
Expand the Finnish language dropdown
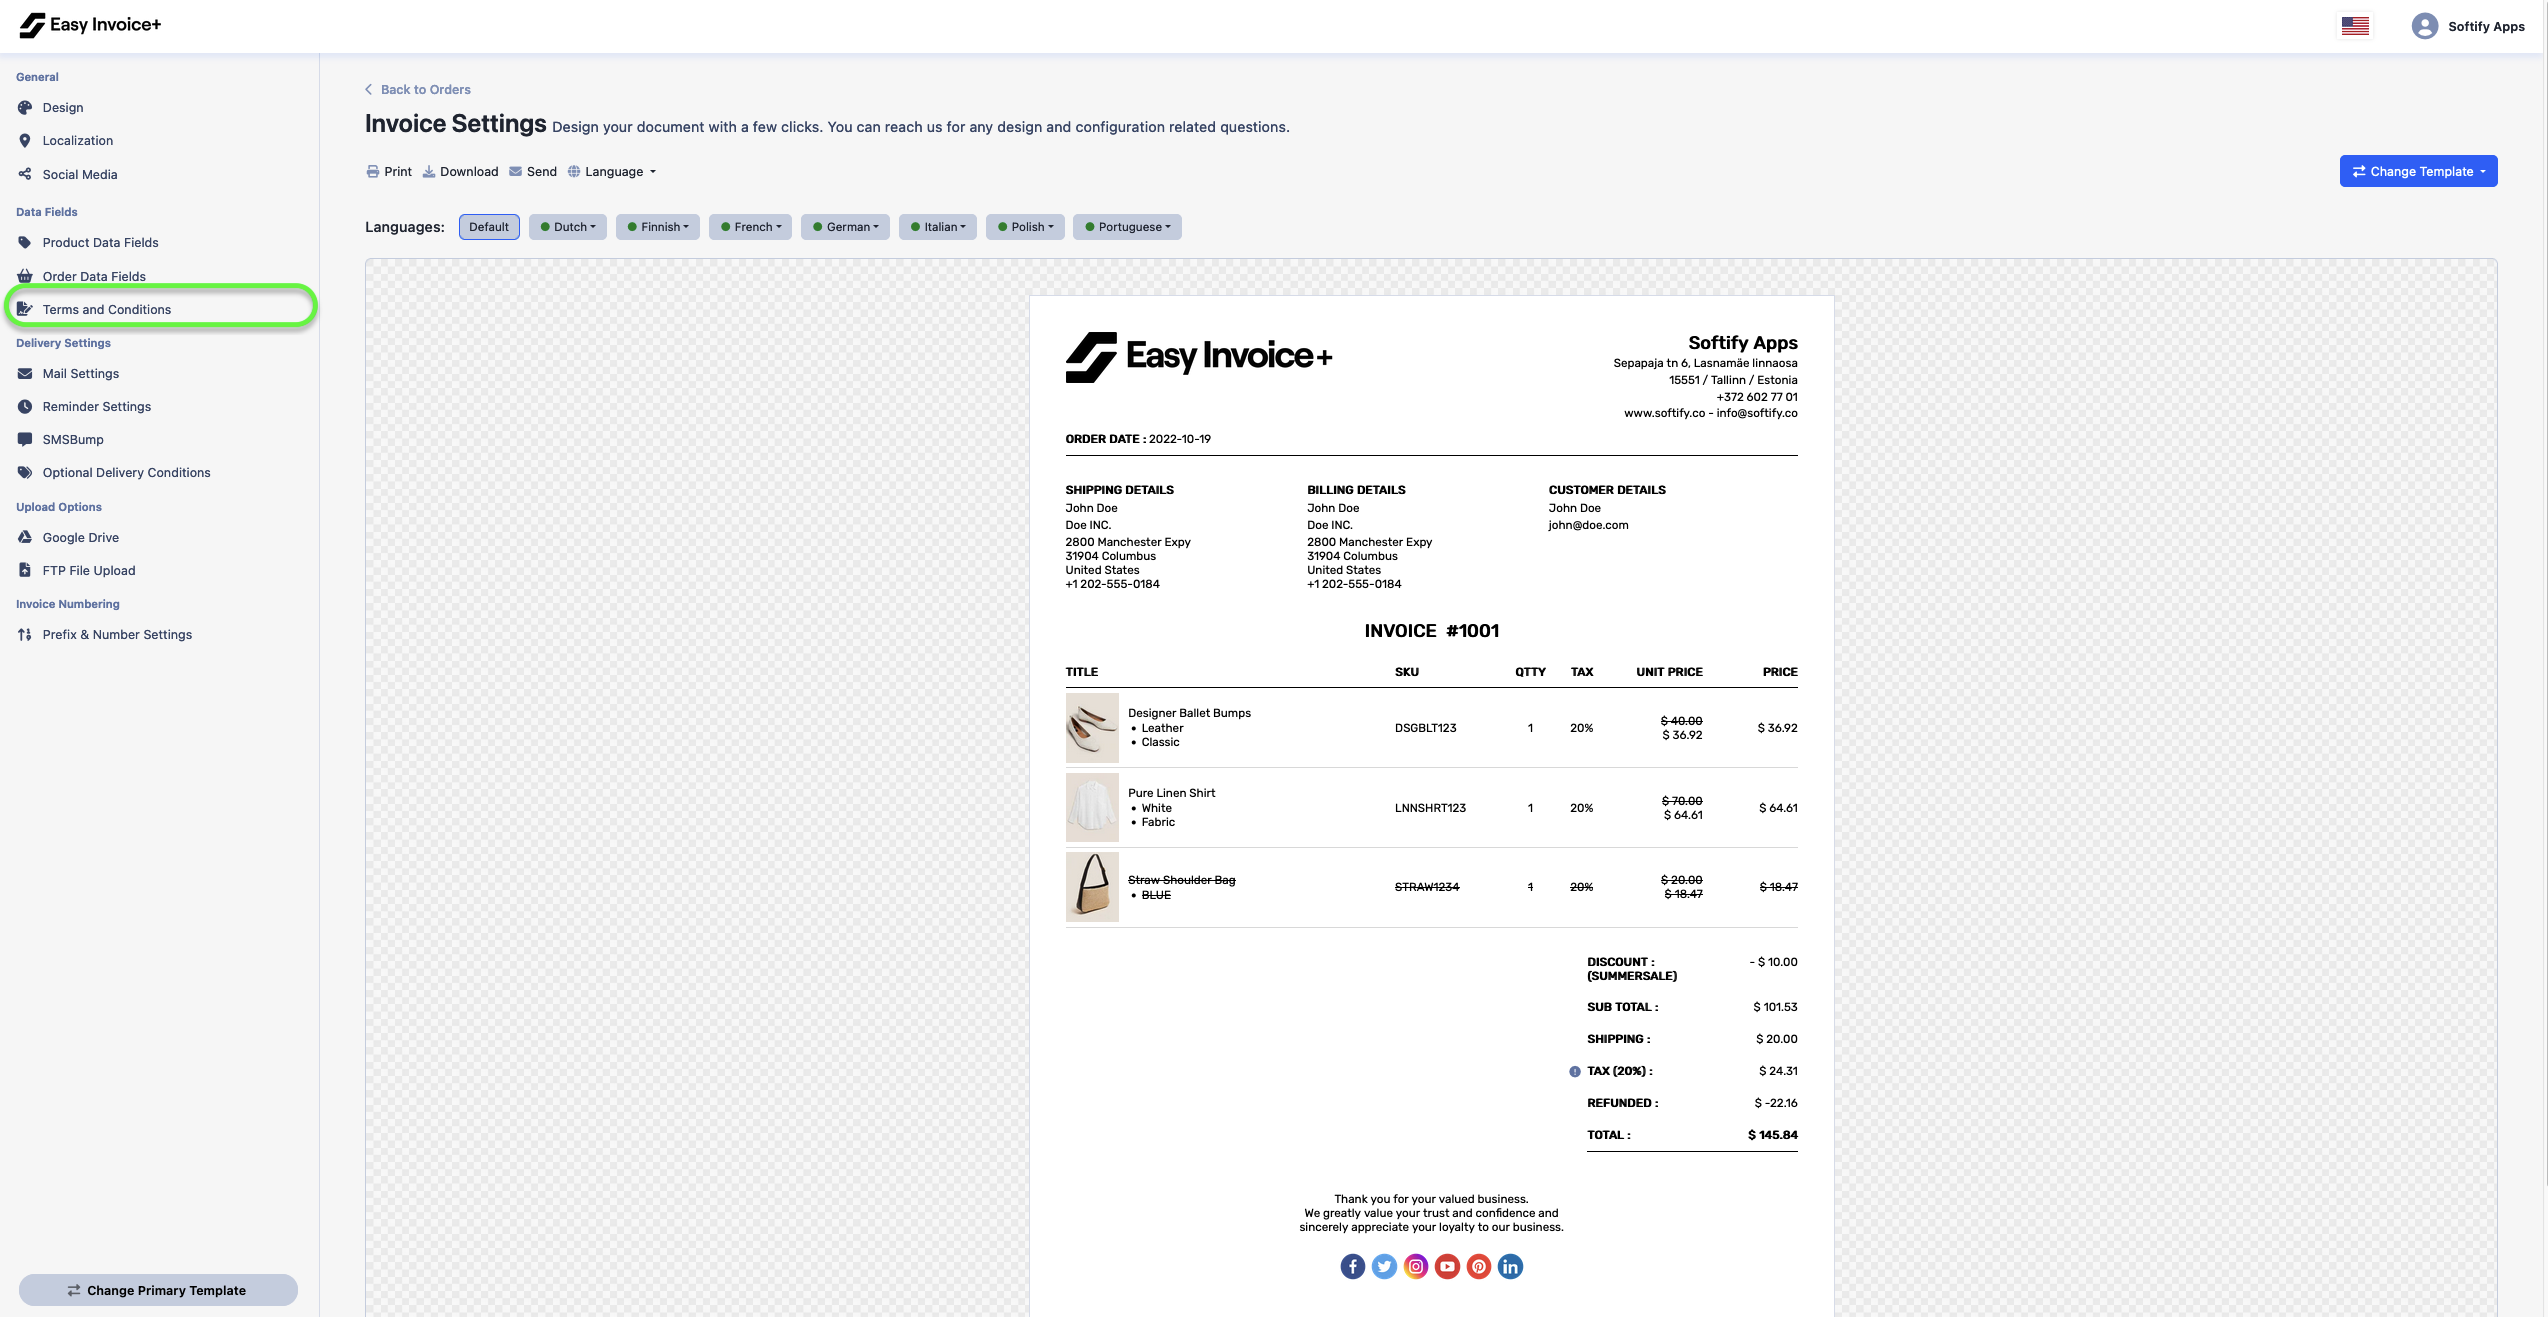(x=658, y=227)
